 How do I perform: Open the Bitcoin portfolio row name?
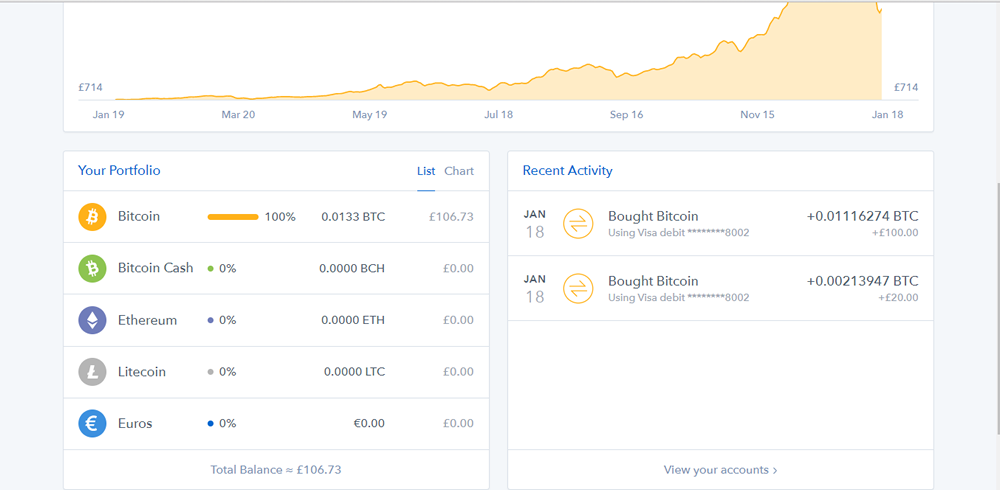139,216
